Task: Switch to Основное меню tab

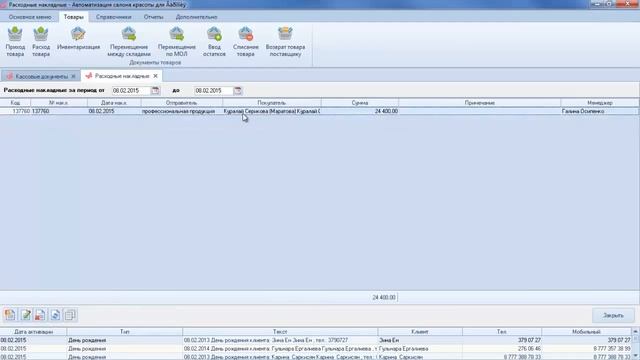Action: tap(30, 17)
